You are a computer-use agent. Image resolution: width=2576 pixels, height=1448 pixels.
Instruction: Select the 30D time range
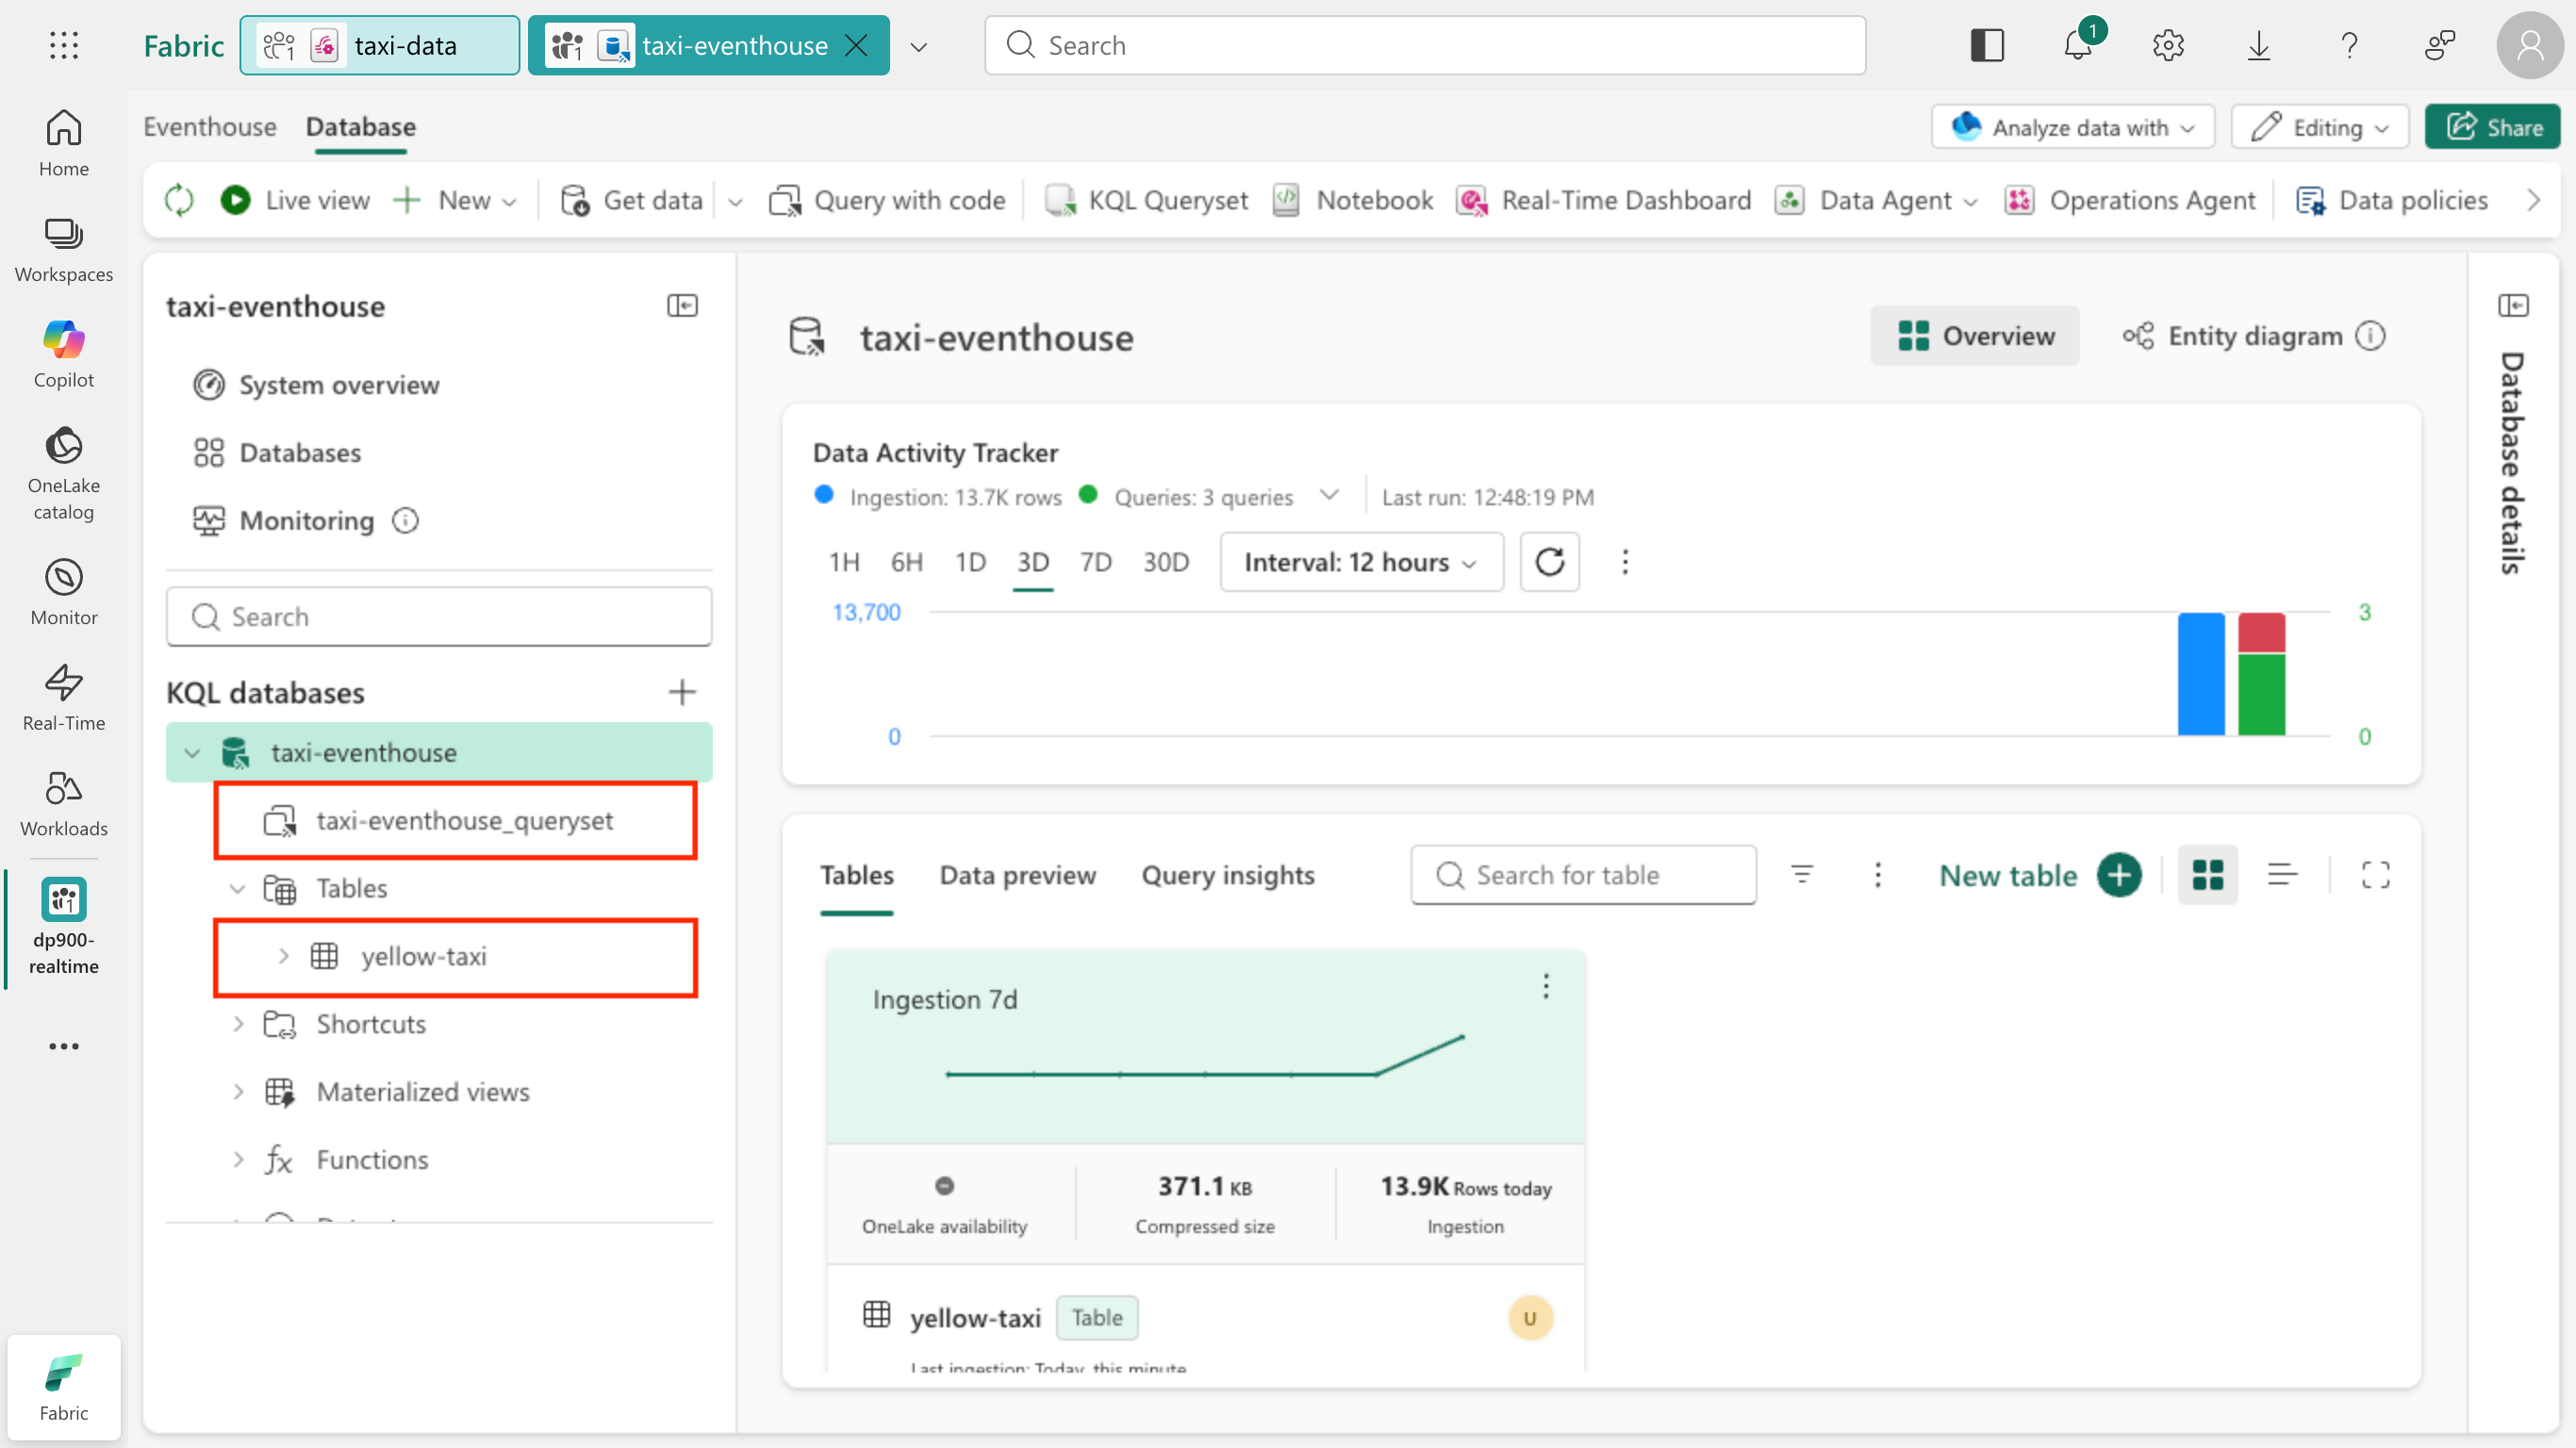tap(1166, 562)
